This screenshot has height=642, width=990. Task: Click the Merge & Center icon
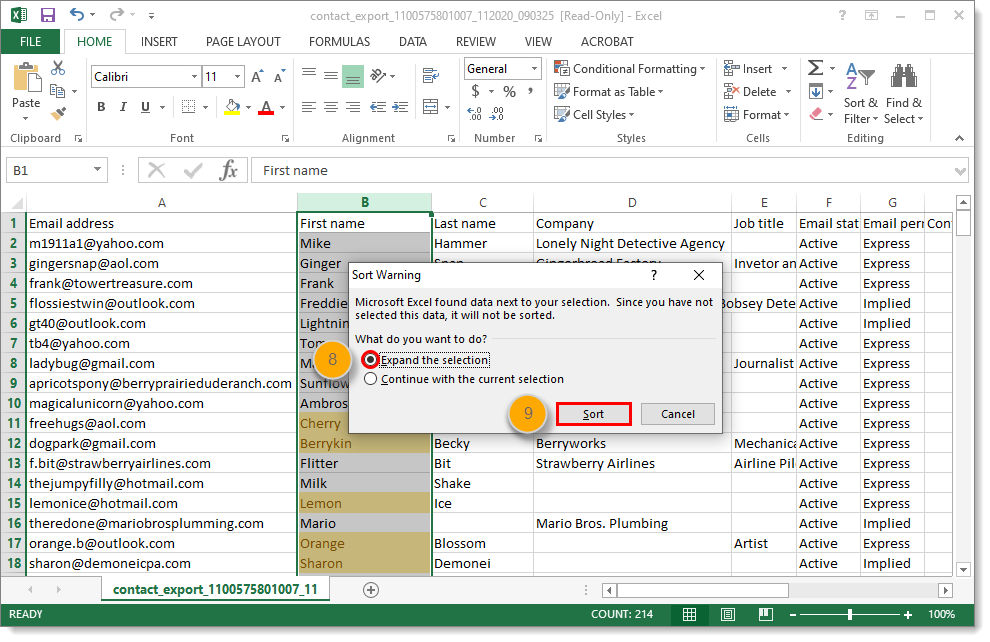(431, 107)
